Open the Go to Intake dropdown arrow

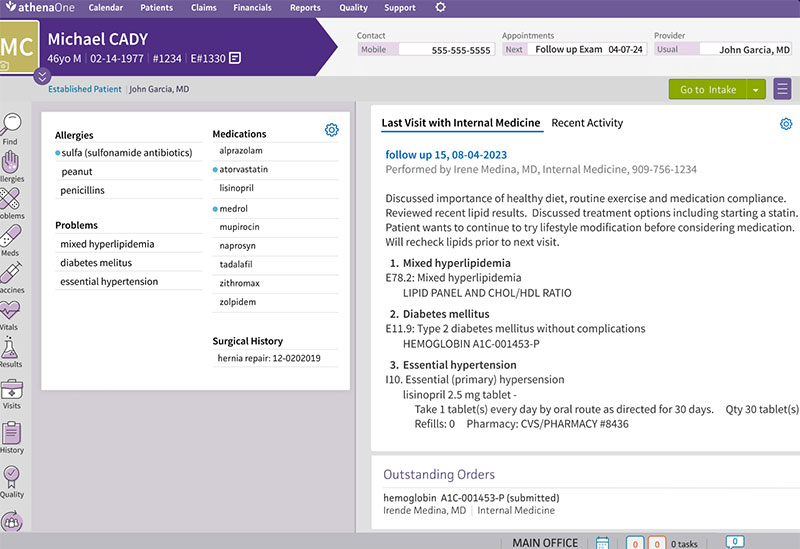pos(756,90)
